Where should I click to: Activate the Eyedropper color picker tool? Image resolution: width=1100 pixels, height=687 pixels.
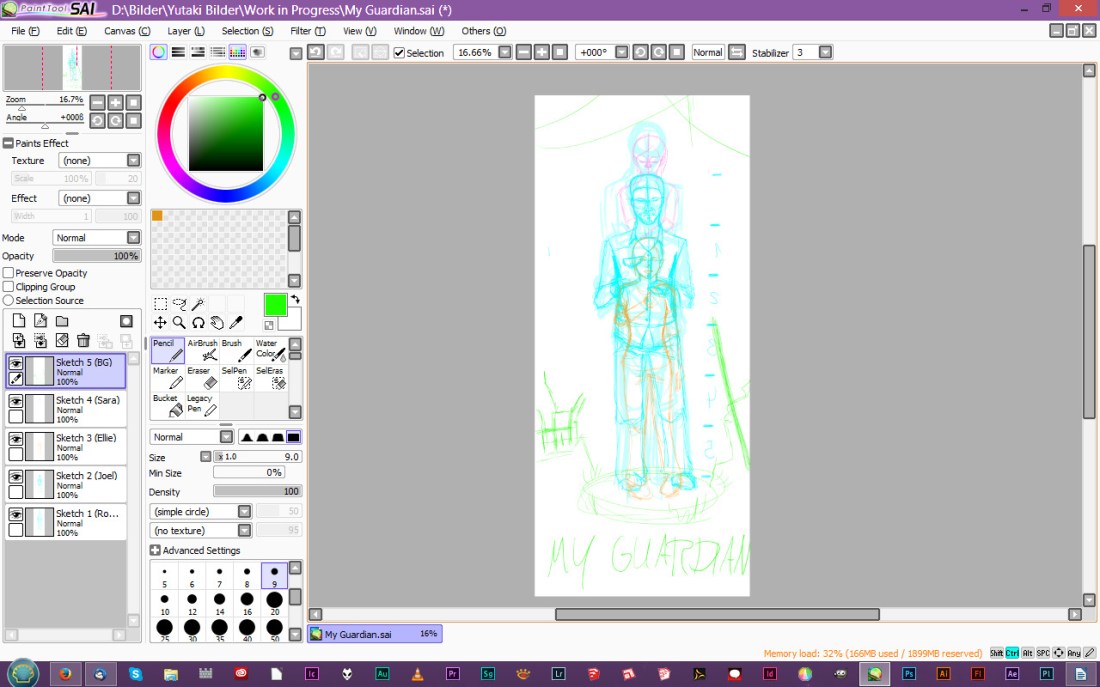(236, 322)
